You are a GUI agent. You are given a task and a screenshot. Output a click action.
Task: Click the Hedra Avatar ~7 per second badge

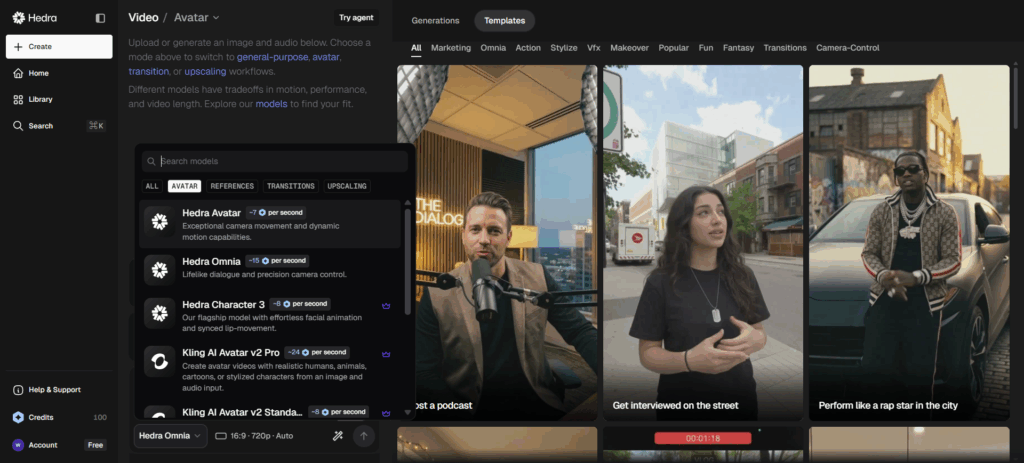tap(276, 213)
